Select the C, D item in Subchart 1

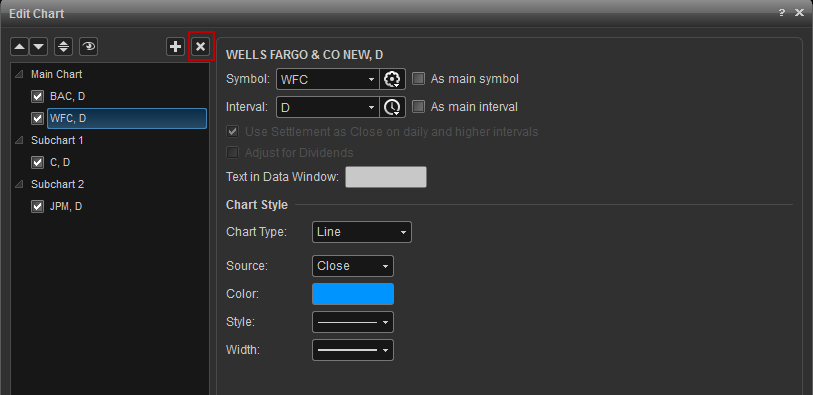[x=60, y=163]
